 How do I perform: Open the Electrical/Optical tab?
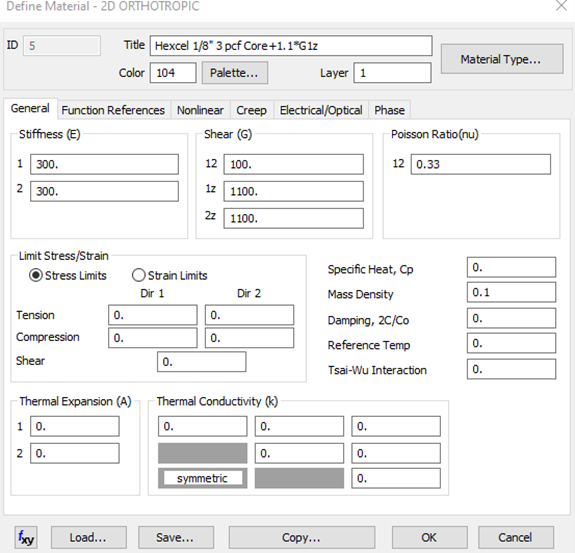pos(321,110)
